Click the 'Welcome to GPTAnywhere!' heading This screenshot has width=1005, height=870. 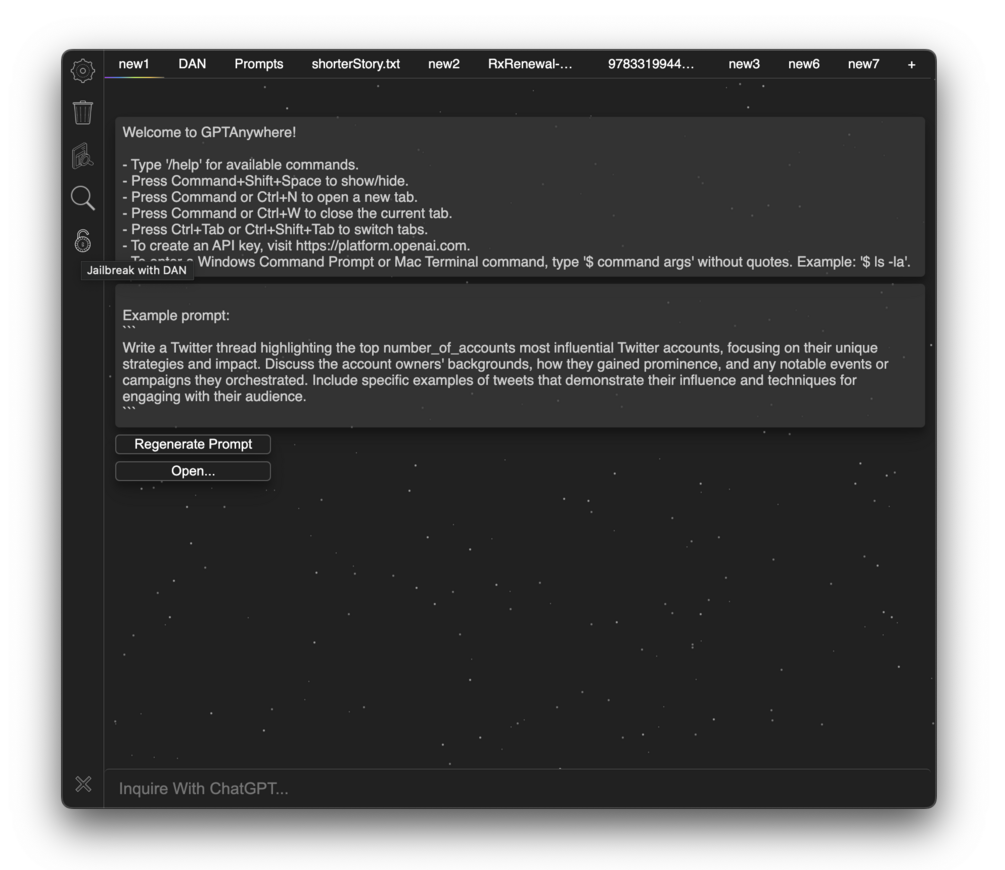click(x=209, y=133)
